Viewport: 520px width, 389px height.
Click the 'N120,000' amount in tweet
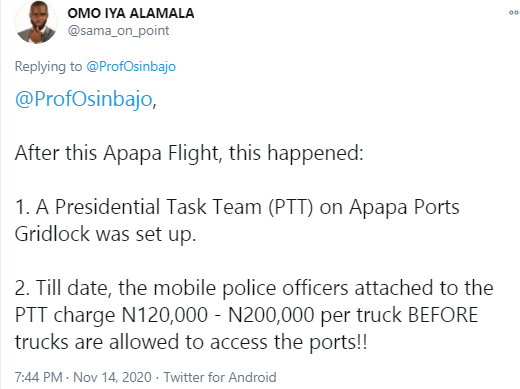click(x=165, y=315)
